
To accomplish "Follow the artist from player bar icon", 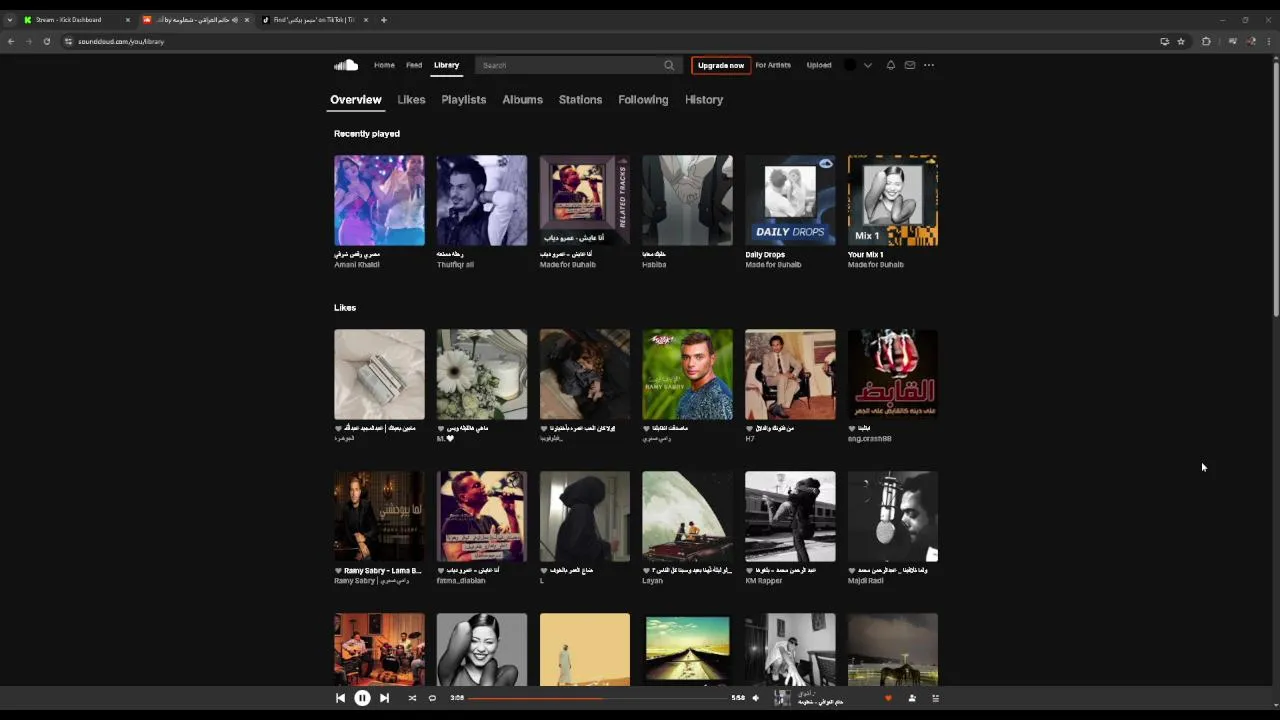I will 912,698.
